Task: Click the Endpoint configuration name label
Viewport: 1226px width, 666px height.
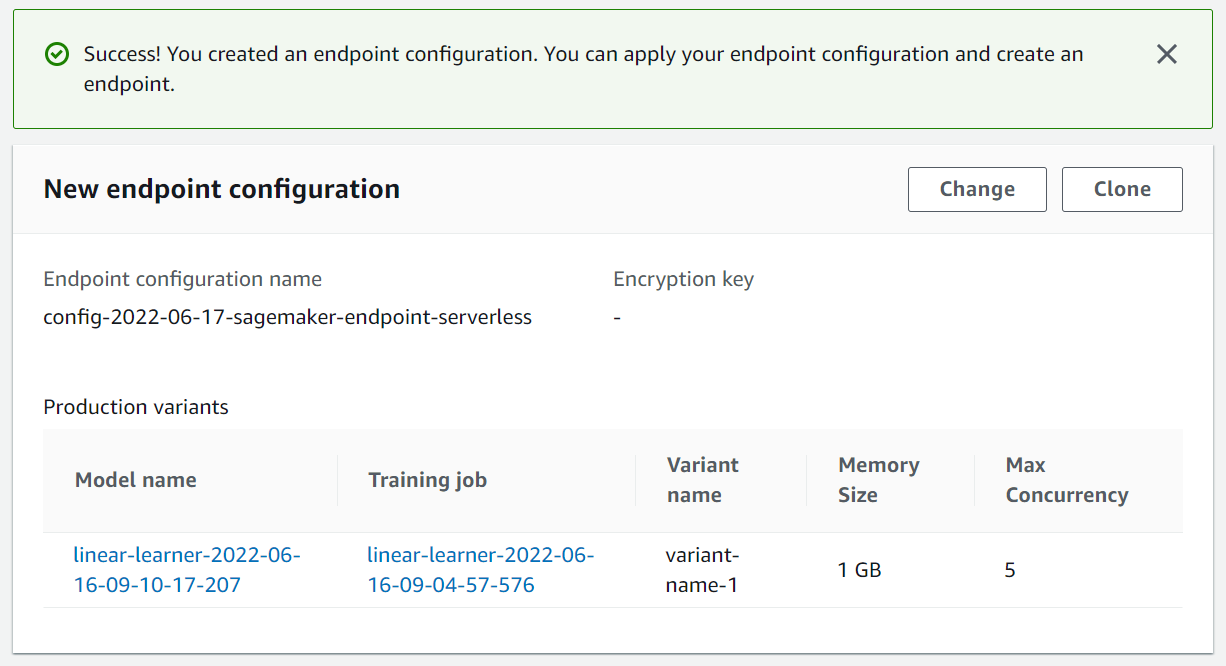Action: click(183, 280)
